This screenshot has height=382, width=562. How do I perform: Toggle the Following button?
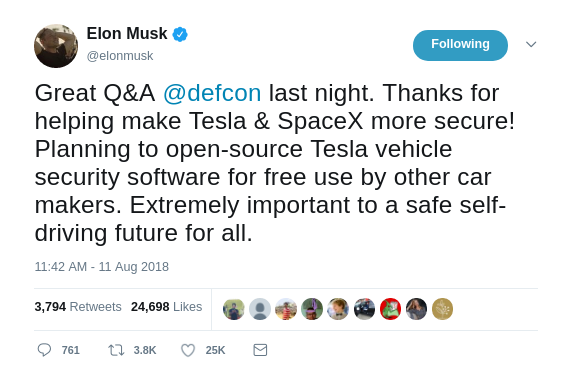pyautogui.click(x=460, y=45)
